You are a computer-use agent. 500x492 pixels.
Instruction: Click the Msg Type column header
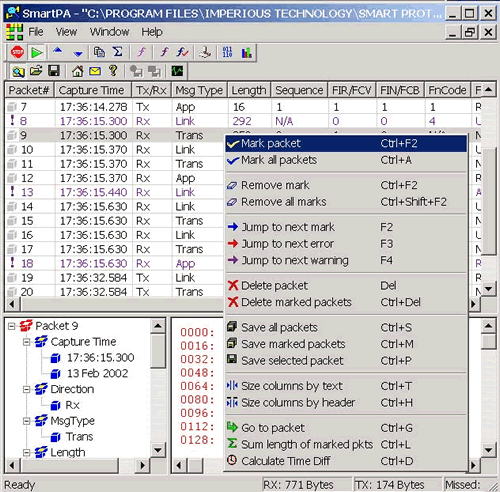199,90
